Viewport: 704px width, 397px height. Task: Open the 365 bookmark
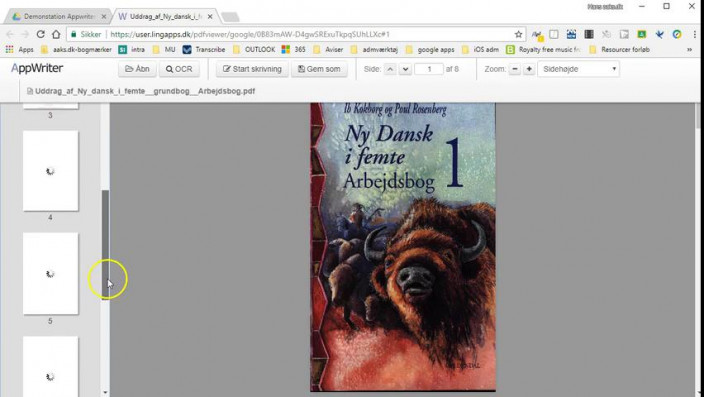(x=294, y=49)
